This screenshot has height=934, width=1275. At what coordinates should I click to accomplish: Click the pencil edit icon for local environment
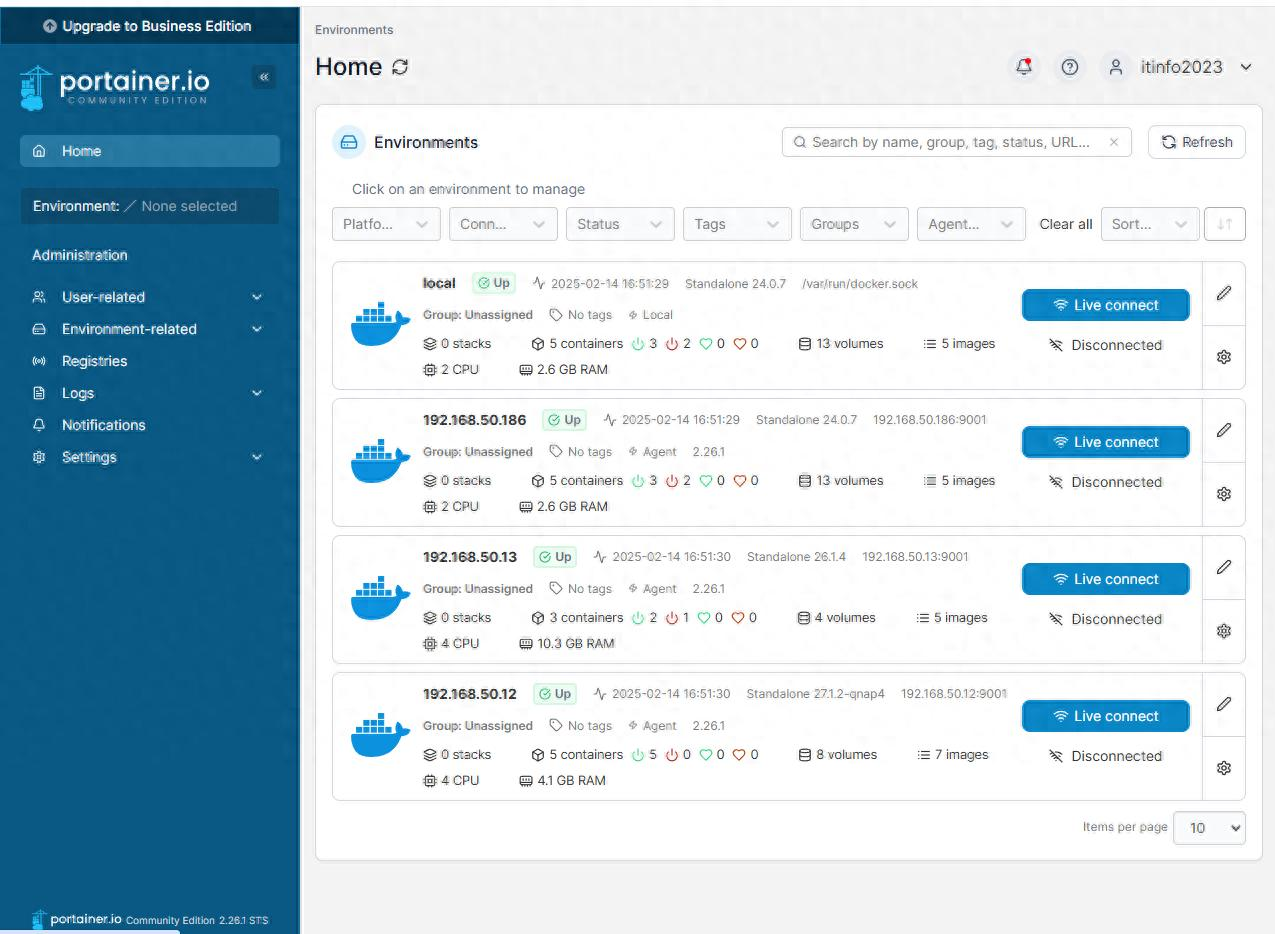[x=1224, y=293]
